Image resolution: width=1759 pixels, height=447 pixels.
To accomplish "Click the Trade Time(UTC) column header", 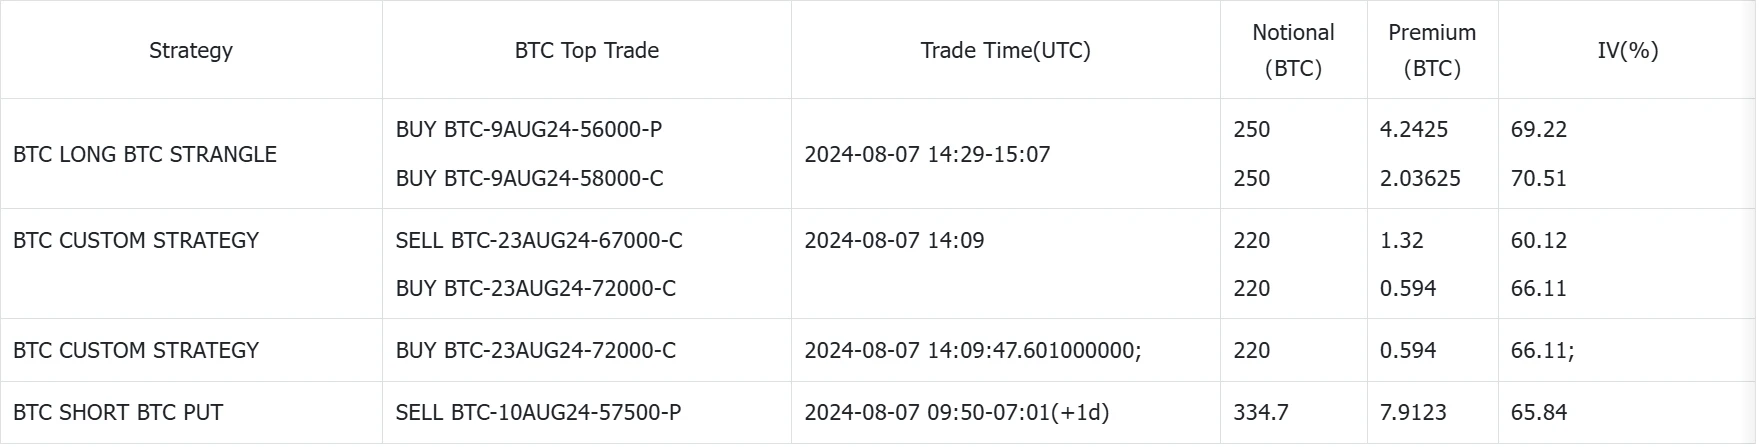I will tap(1006, 50).
